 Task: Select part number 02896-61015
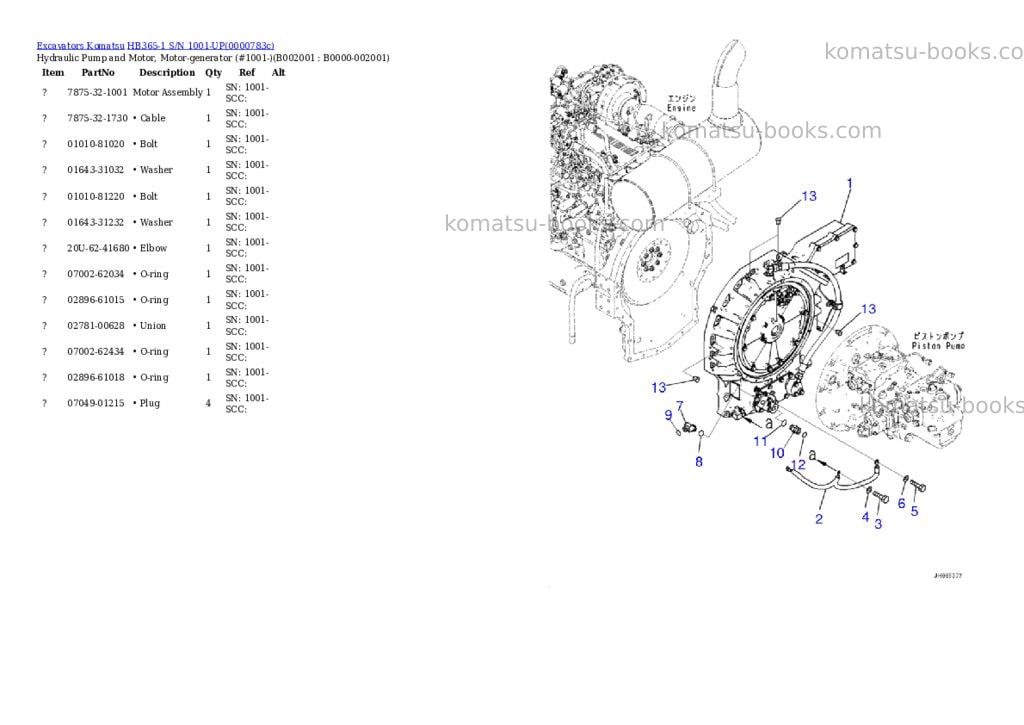95,300
